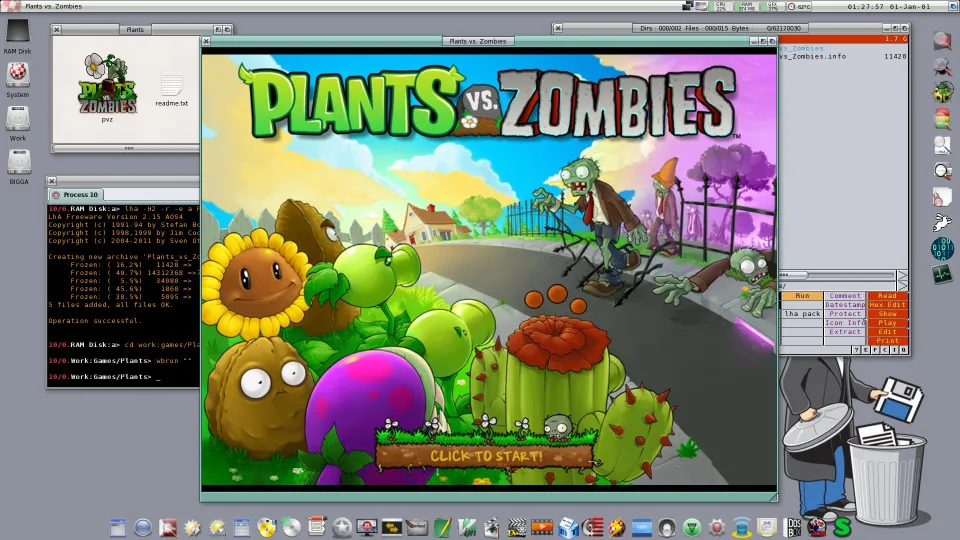Launch the green S icon in dock
The image size is (960, 540).
842,527
